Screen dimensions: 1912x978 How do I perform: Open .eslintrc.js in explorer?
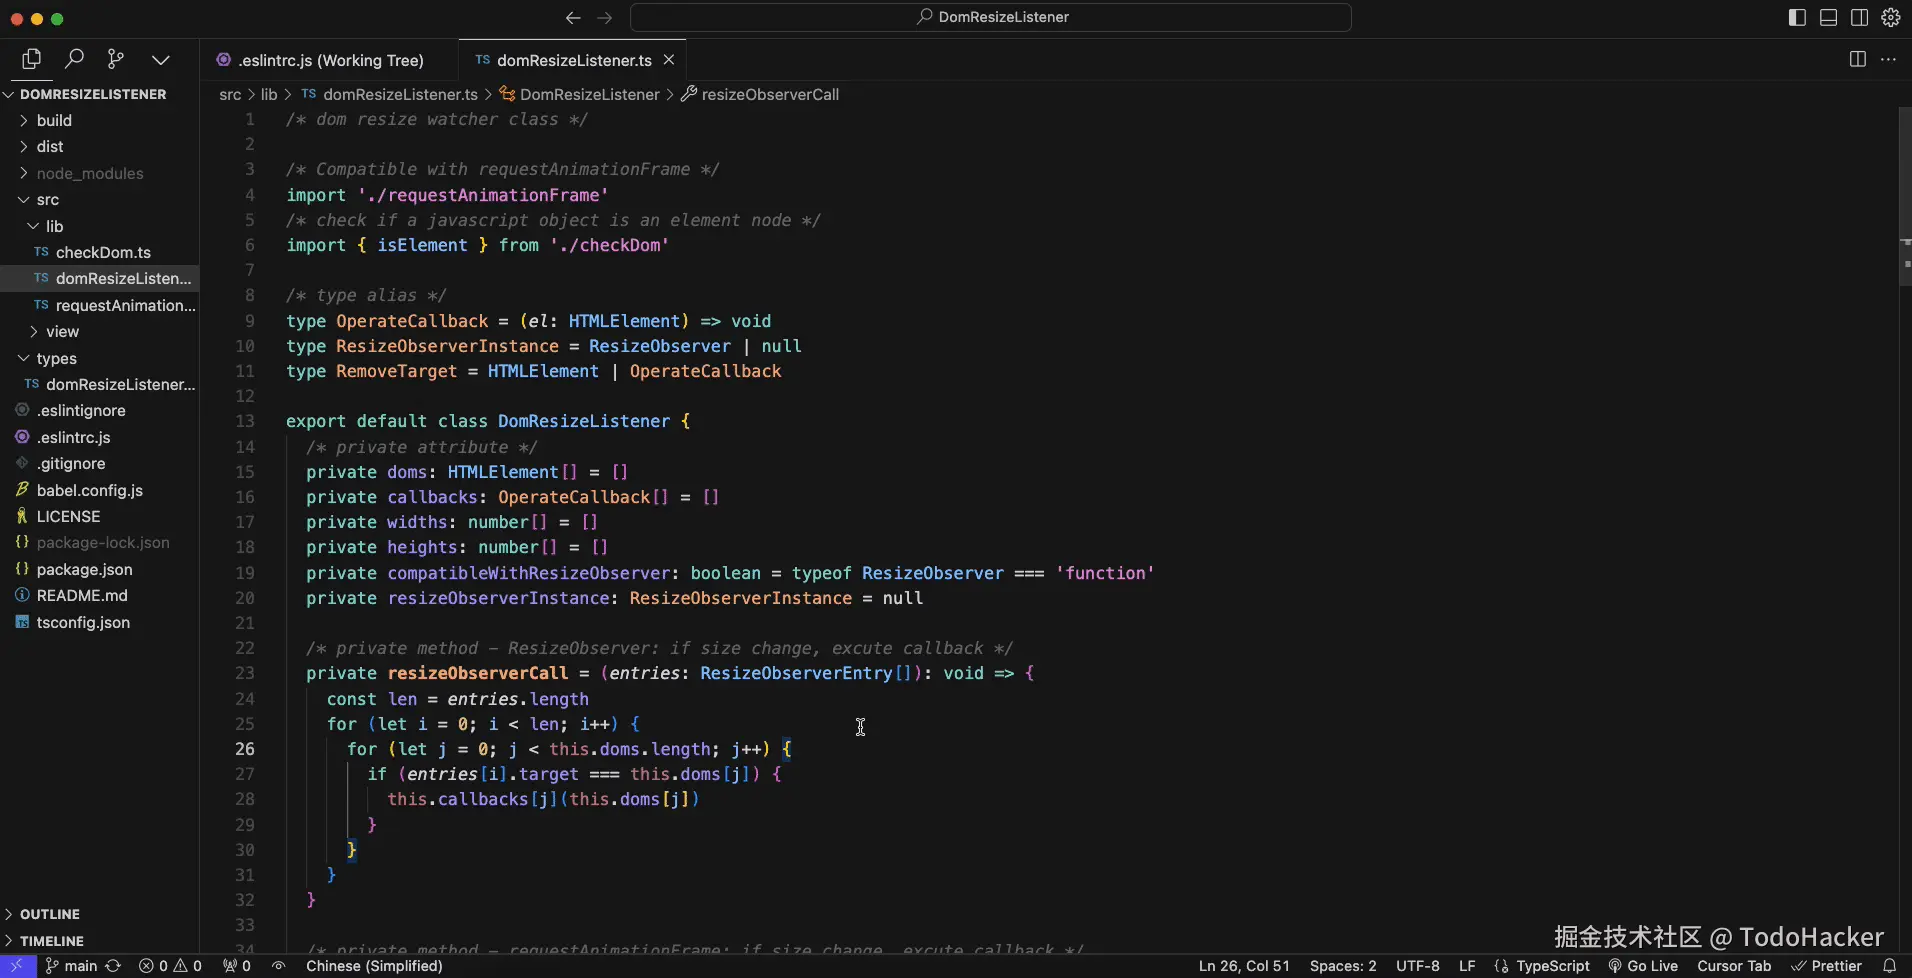(99, 438)
